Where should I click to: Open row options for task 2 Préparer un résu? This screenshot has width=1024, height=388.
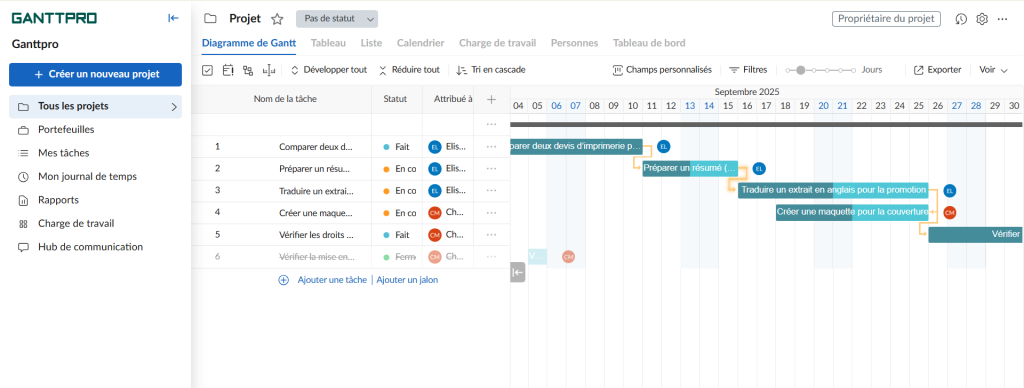(492, 169)
